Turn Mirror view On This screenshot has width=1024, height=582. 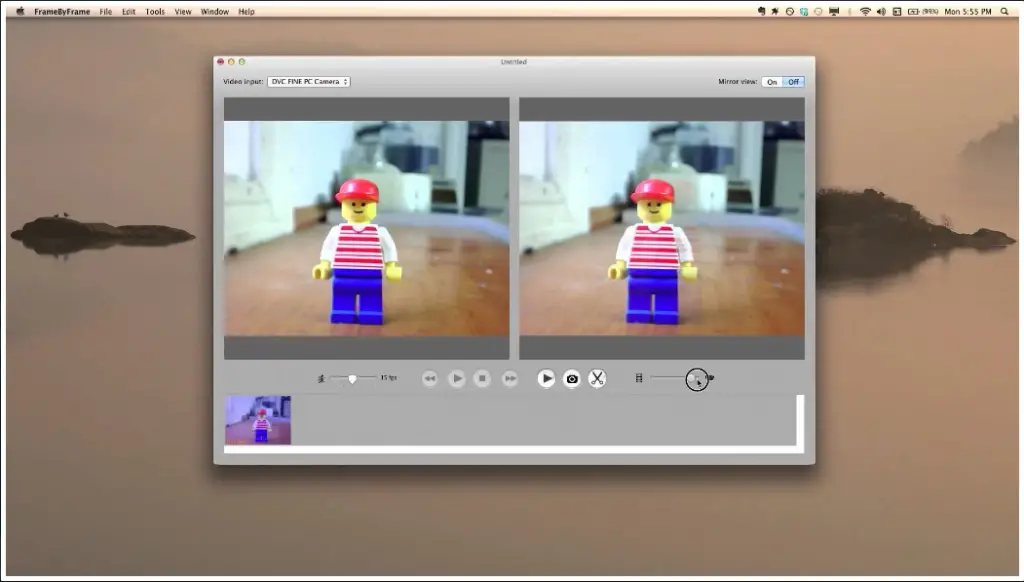(x=772, y=82)
